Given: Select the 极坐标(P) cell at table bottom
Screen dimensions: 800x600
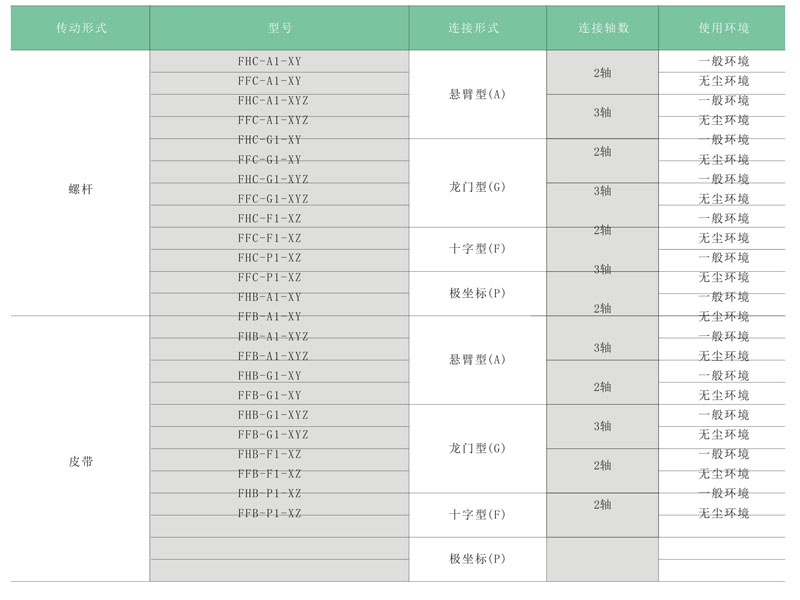Looking at the screenshot, I should point(477,559).
